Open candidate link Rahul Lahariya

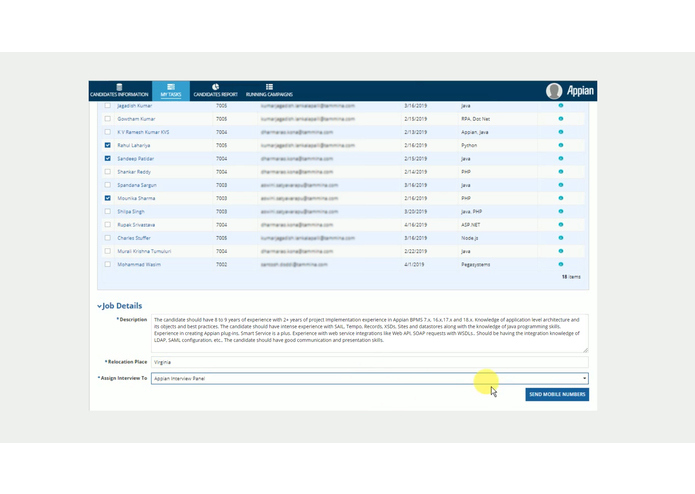(x=133, y=145)
